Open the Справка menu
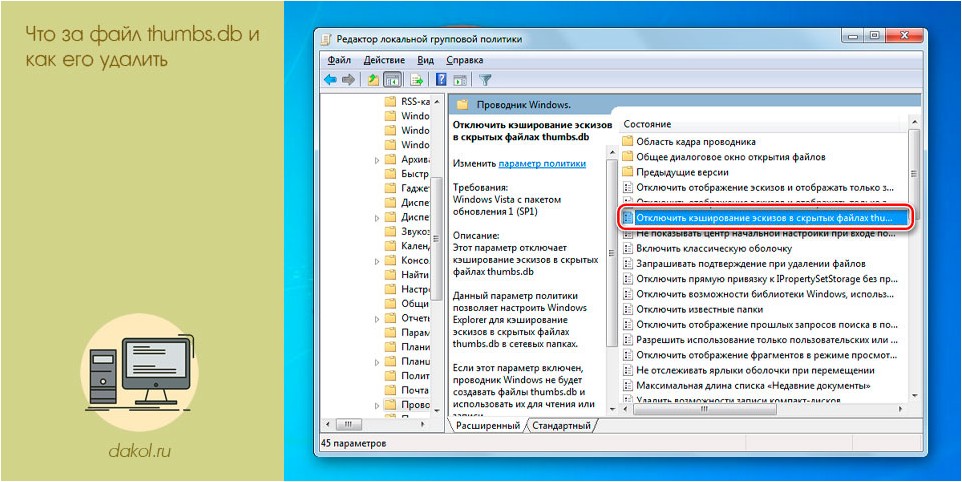Screen dimensions: 962x482 click(x=464, y=60)
